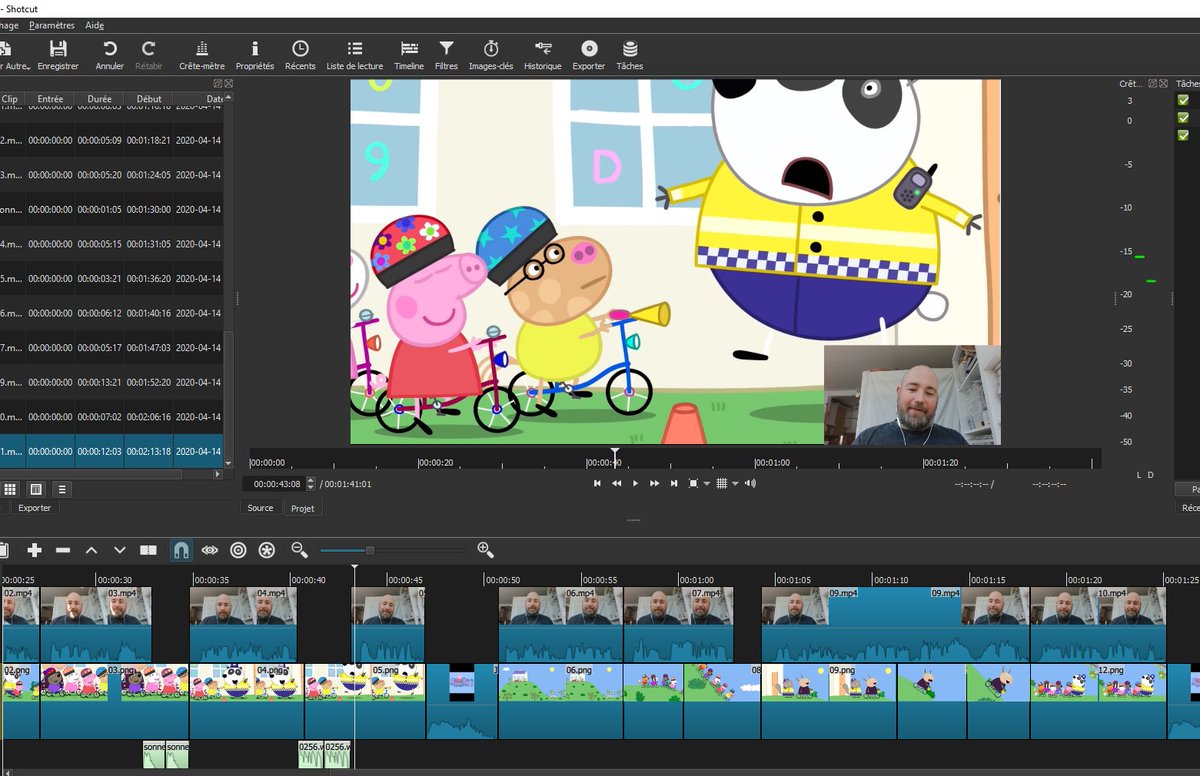The width and height of the screenshot is (1200, 776).
Task: Sort playlist by the Début column
Action: (149, 99)
